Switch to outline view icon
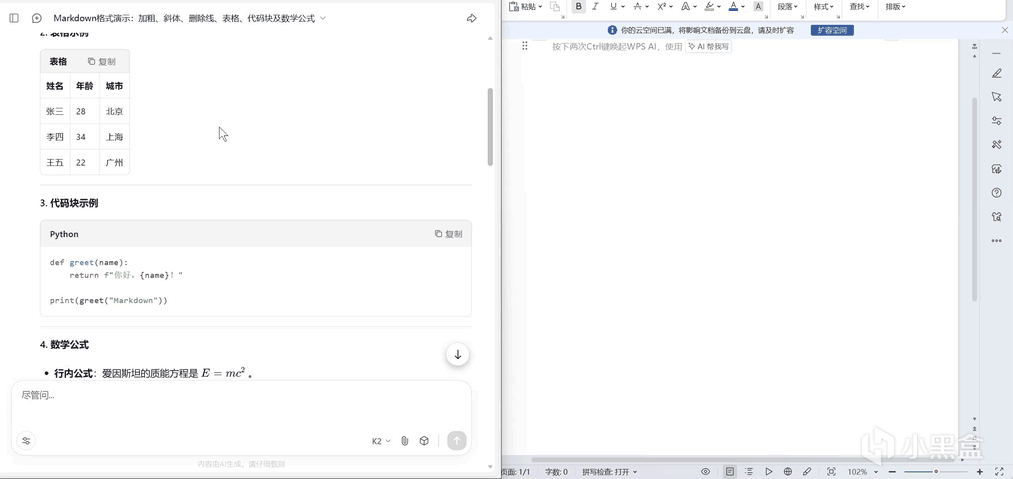The image size is (1013, 479). tap(749, 472)
